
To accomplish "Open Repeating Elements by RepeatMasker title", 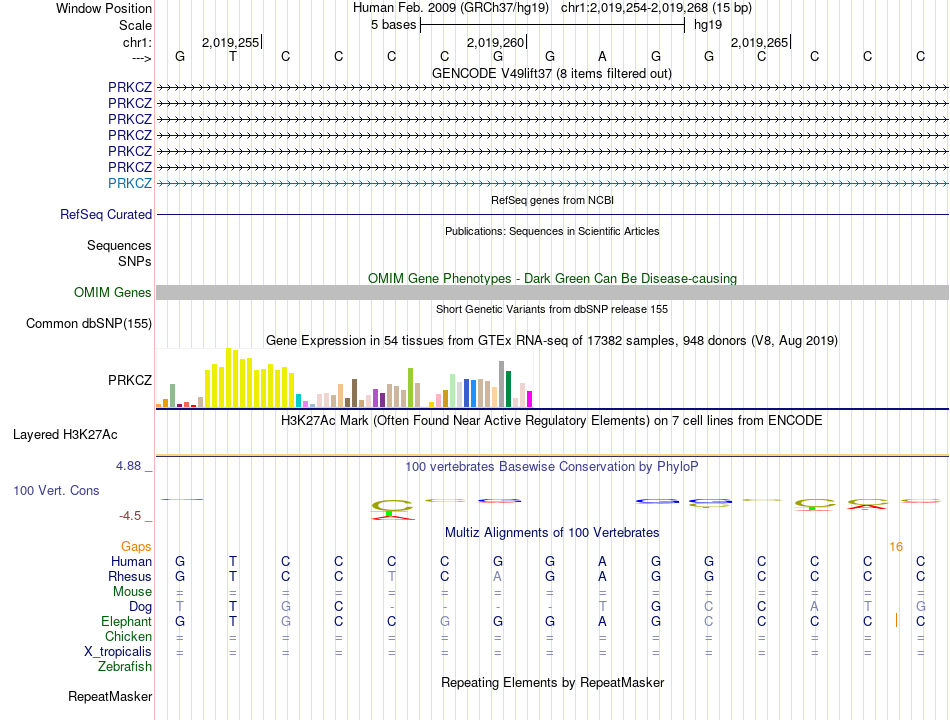I will [552, 682].
